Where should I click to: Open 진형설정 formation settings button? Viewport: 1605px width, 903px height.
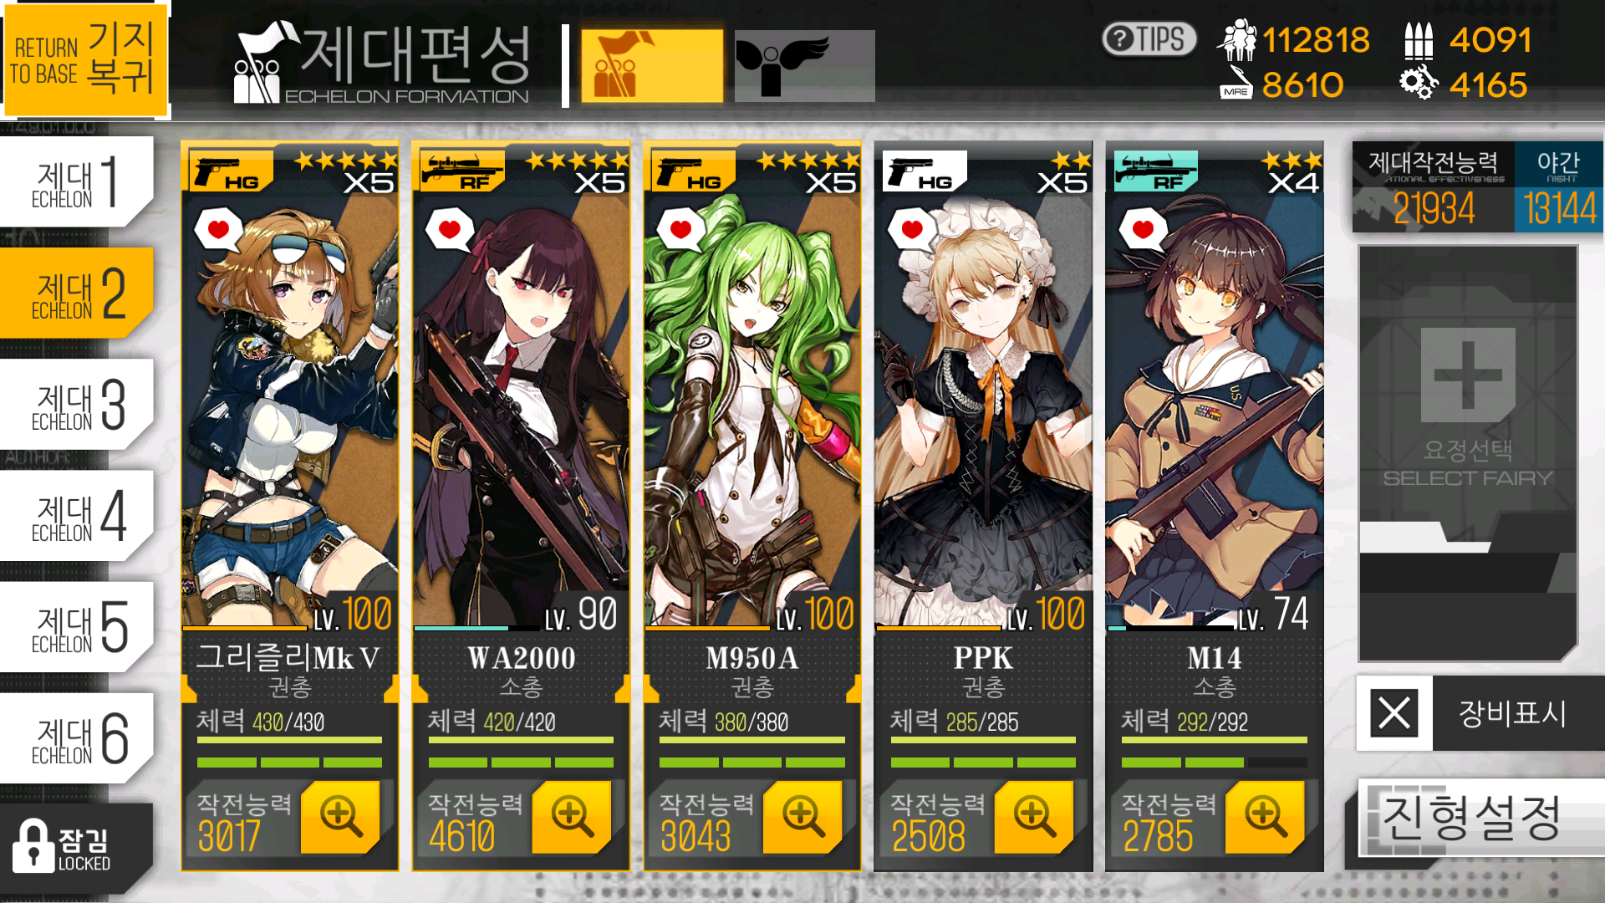(1474, 818)
